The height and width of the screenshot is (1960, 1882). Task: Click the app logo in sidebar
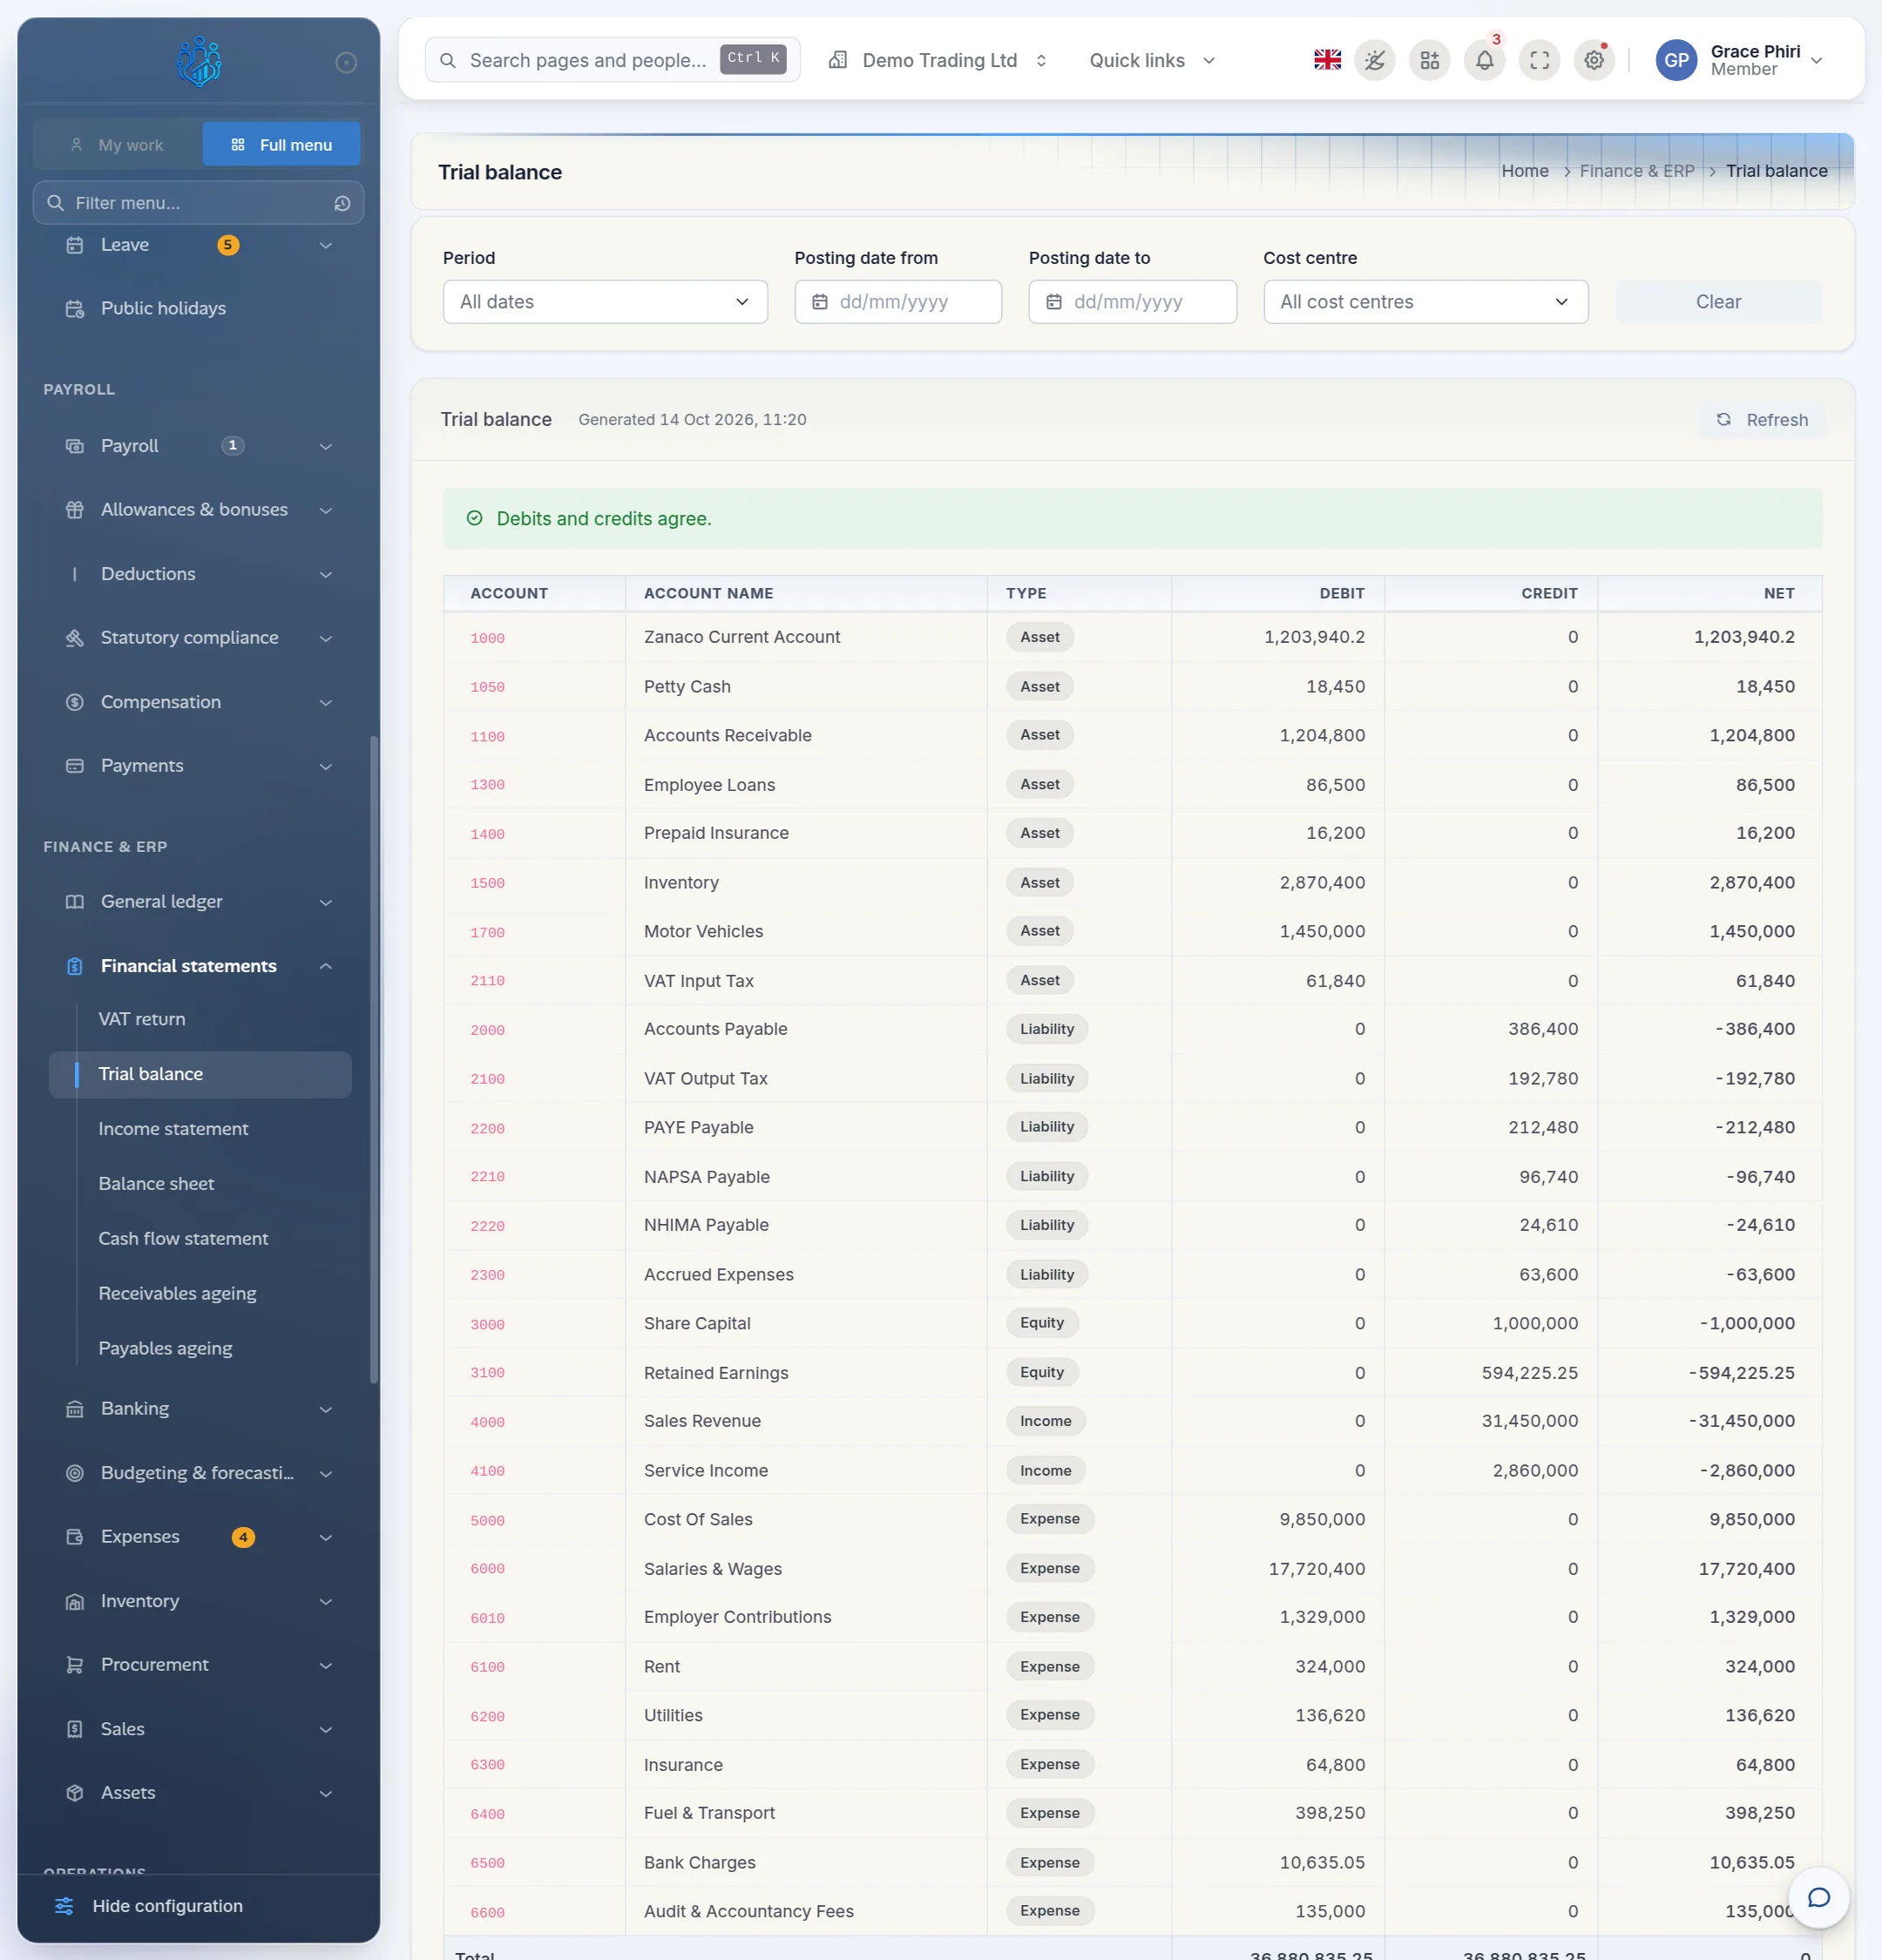[x=199, y=61]
